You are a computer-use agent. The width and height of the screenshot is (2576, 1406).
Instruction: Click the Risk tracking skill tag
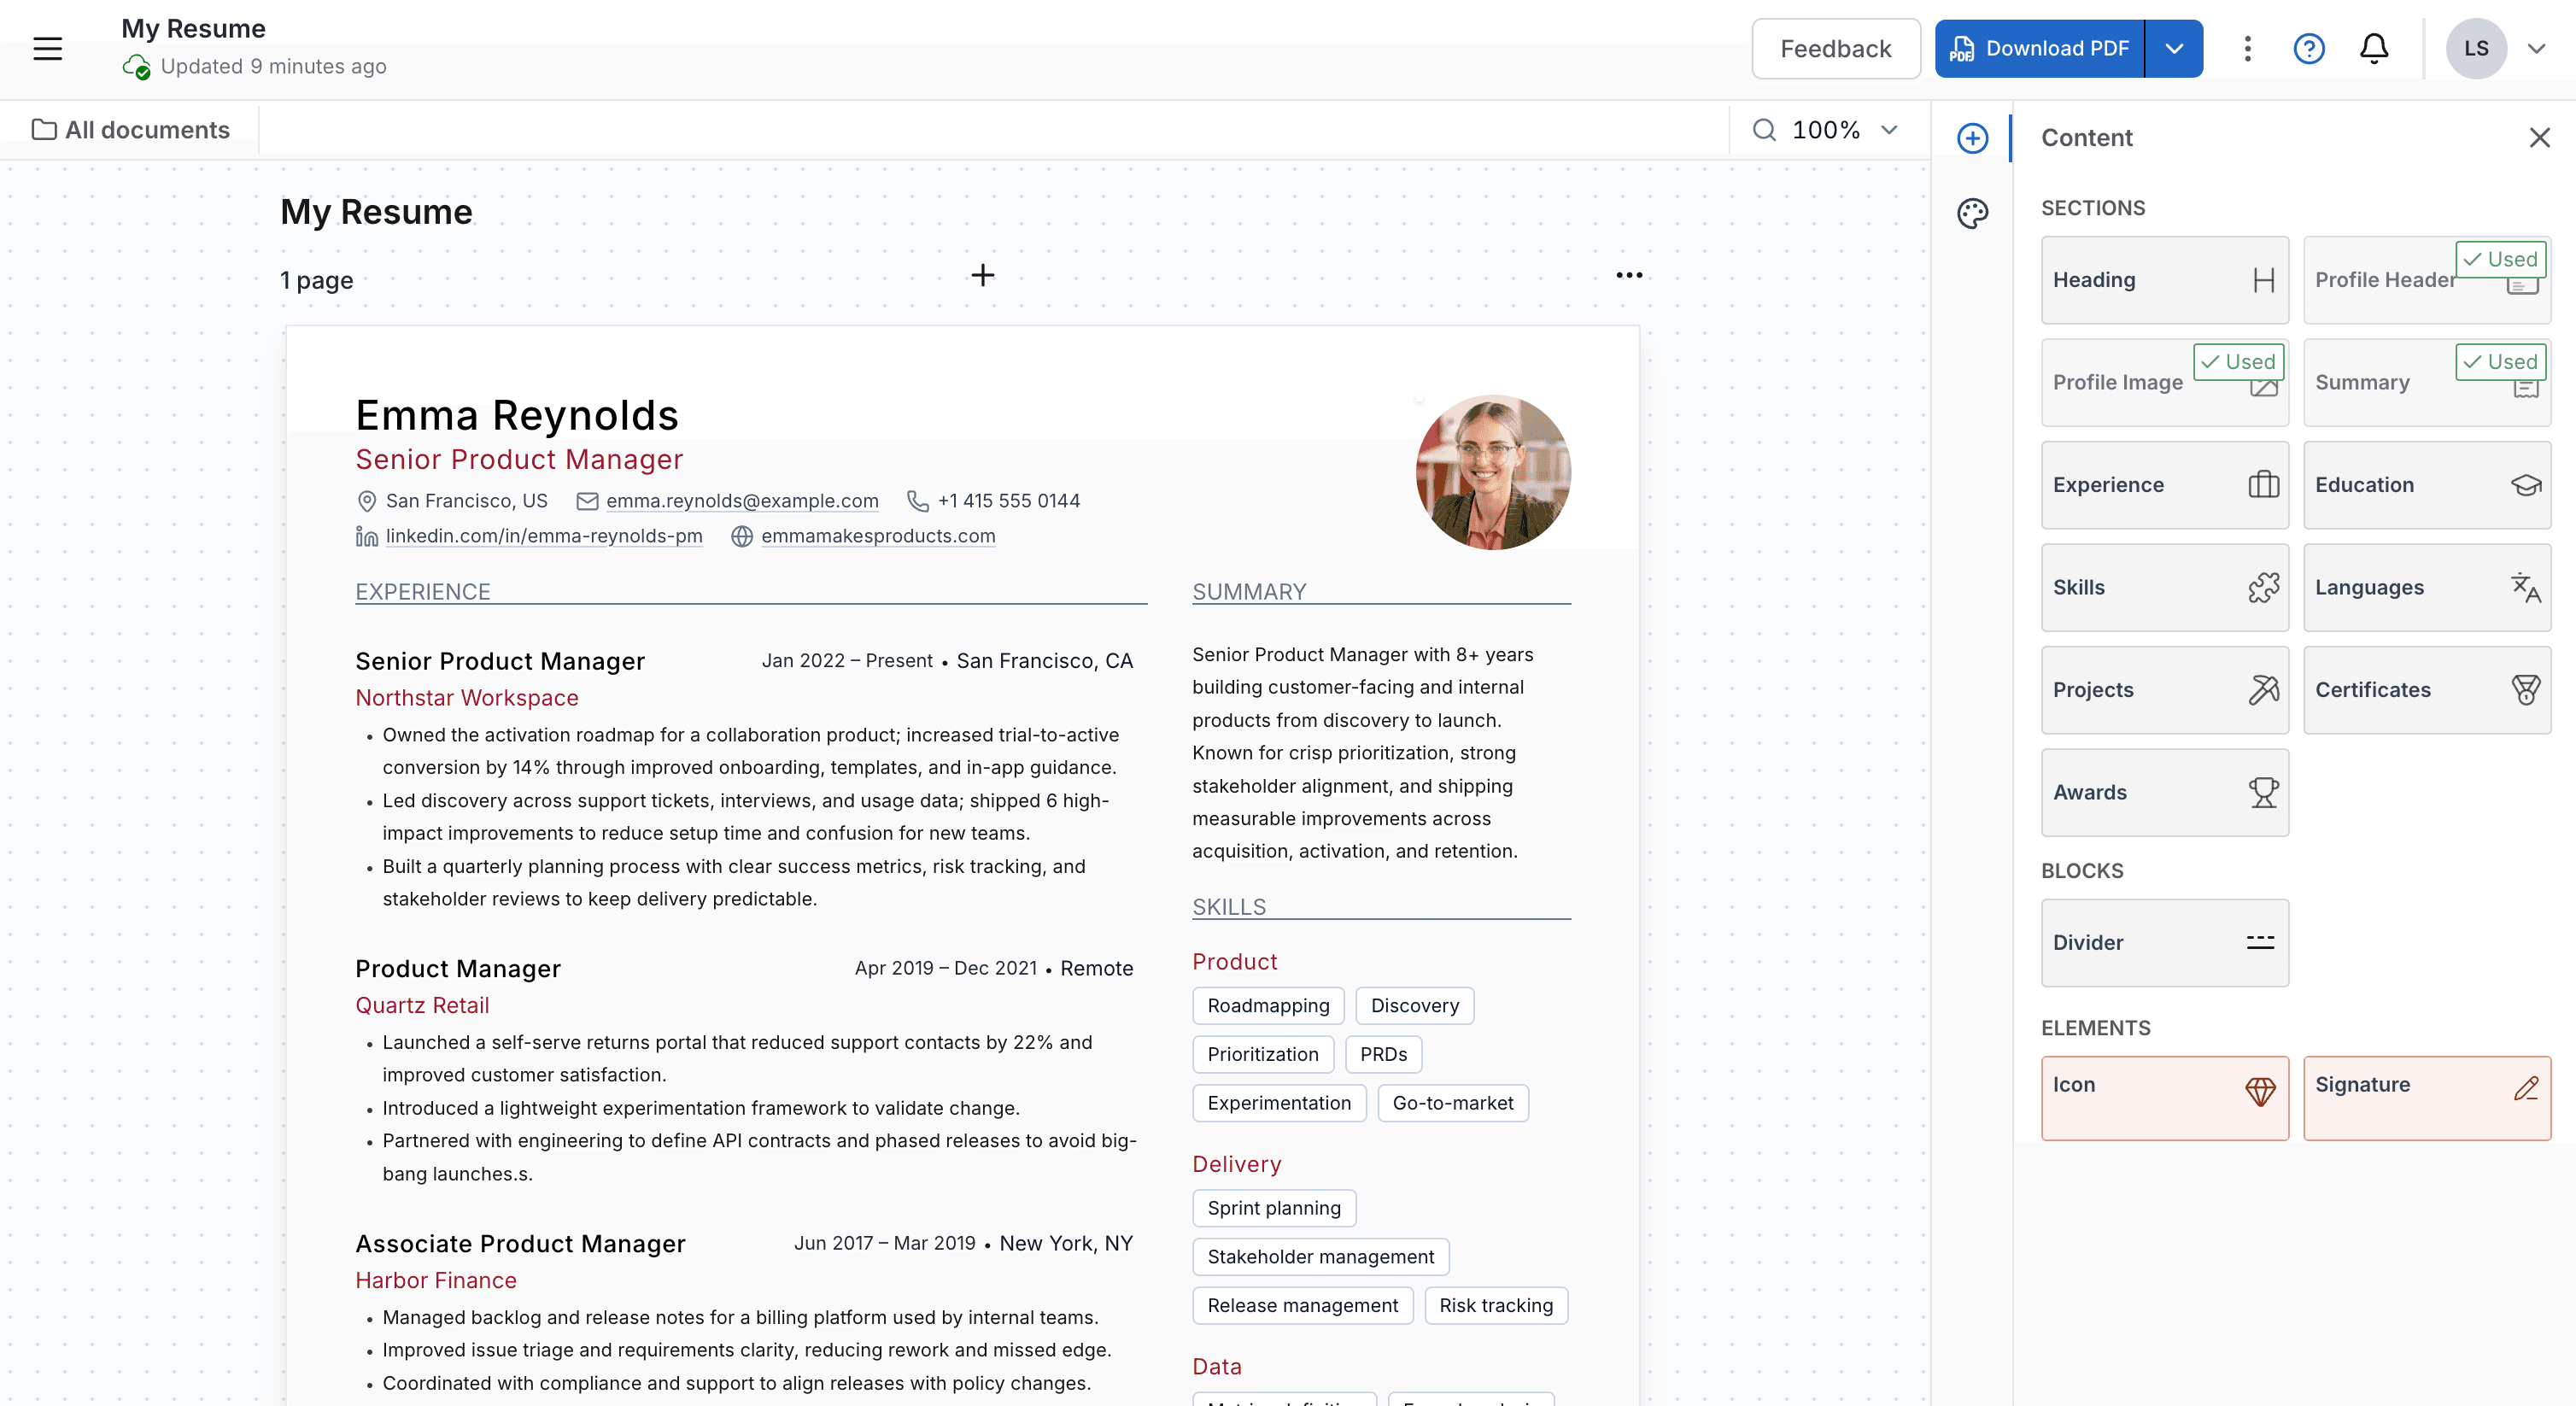tap(1496, 1306)
